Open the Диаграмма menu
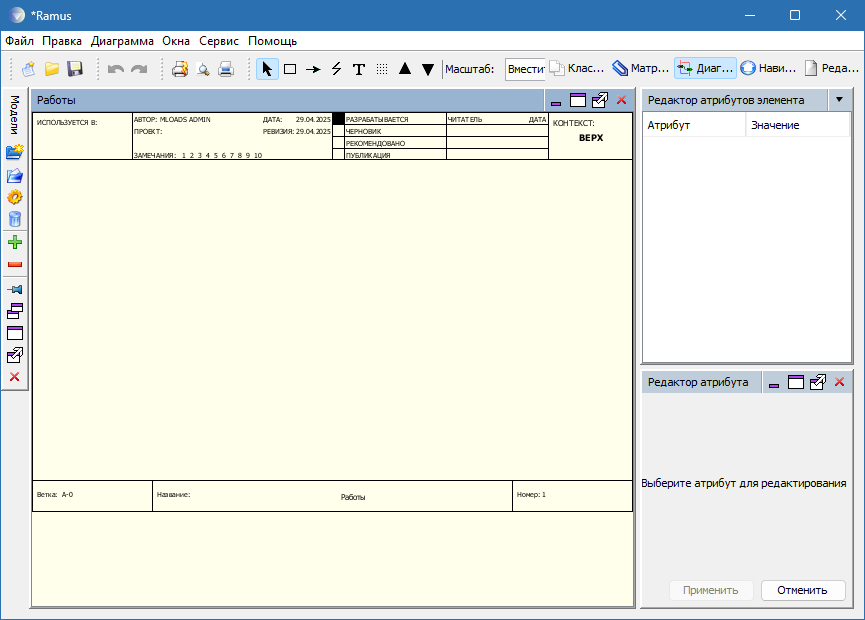The width and height of the screenshot is (865, 620). tap(122, 41)
